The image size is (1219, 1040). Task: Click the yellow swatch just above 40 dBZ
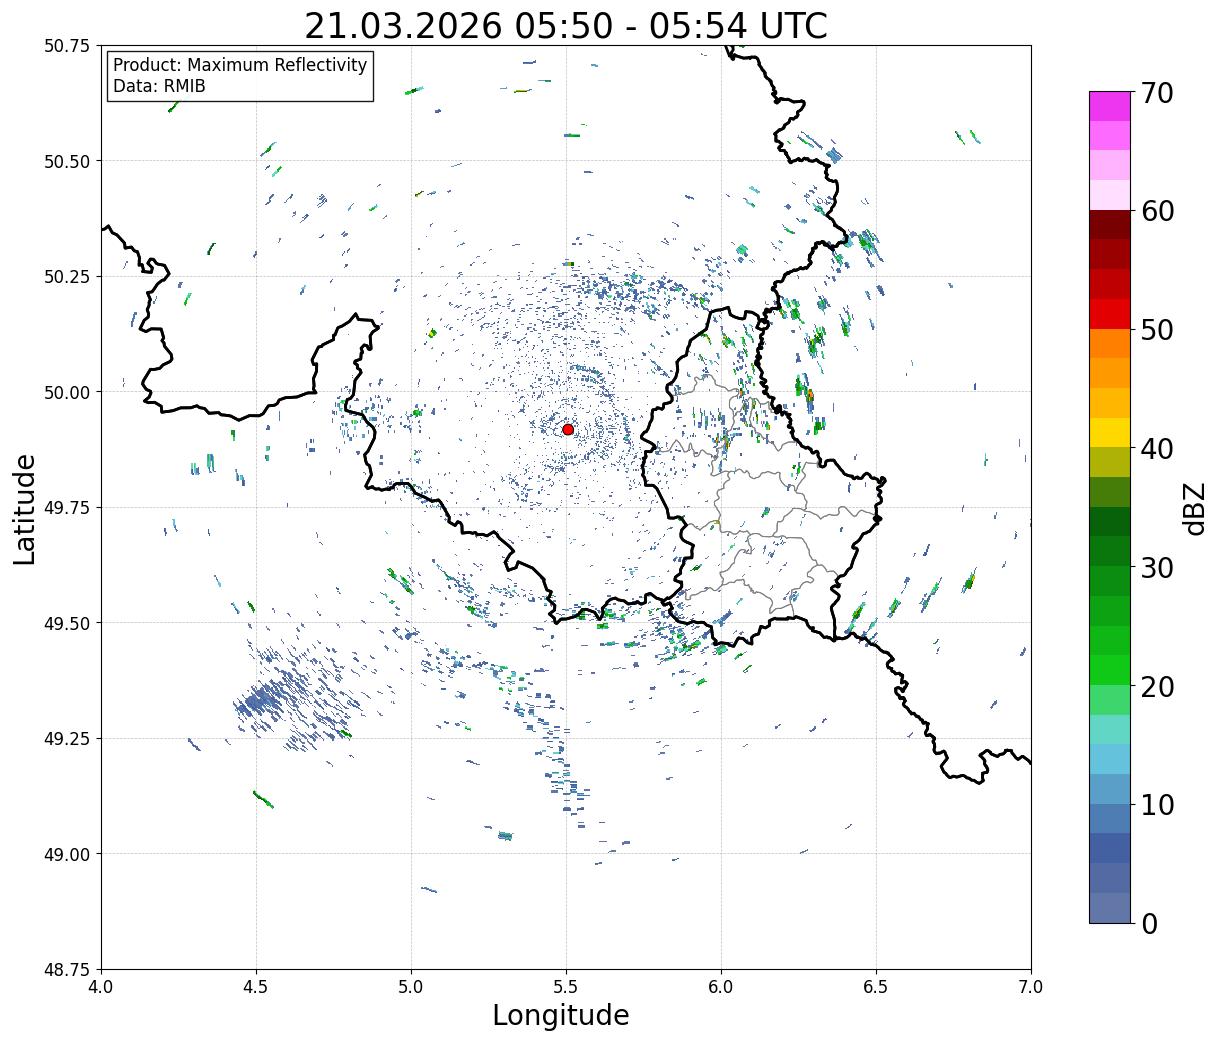pos(1110,432)
